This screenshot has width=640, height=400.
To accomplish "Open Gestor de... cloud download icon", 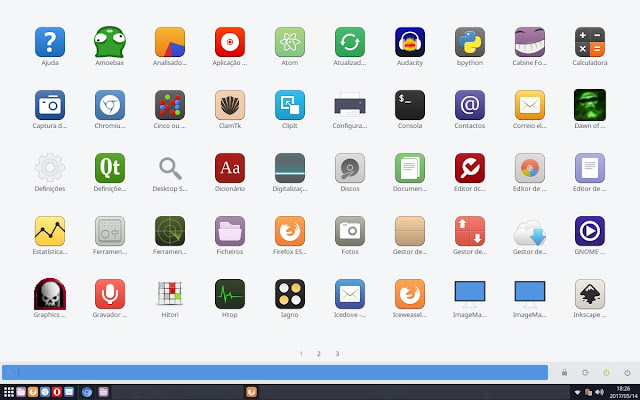I will click(x=530, y=232).
